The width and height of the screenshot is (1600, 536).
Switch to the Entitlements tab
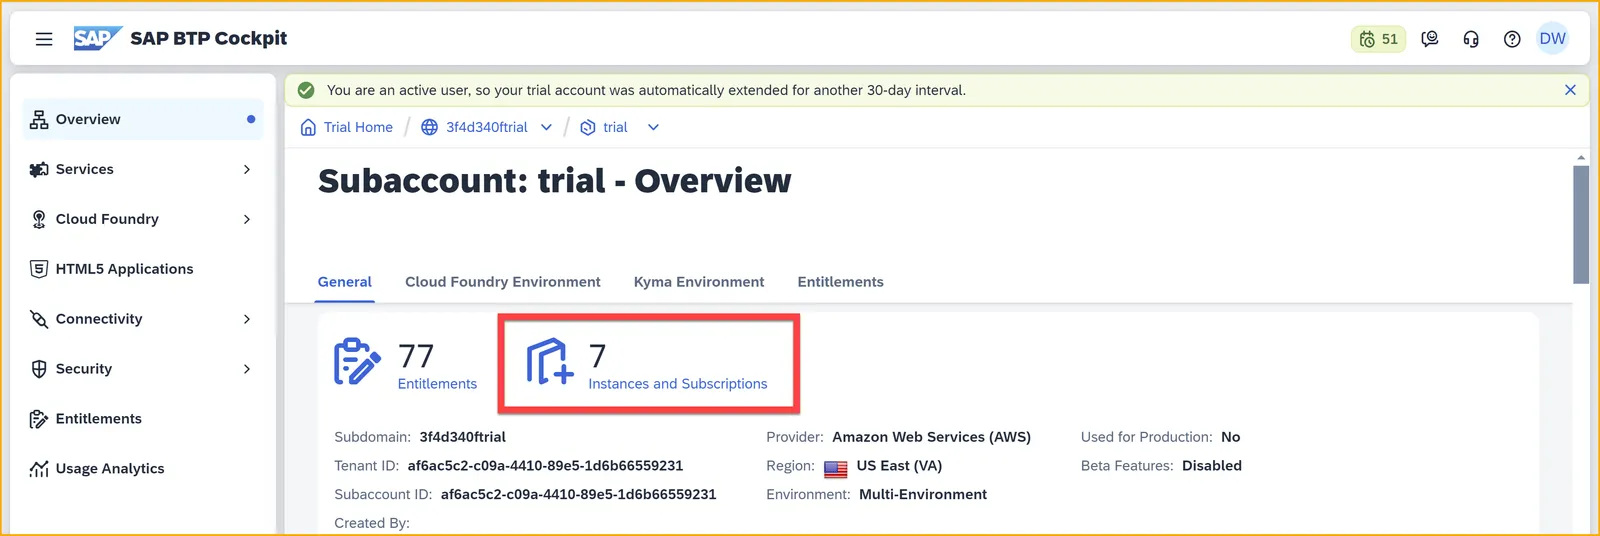[841, 282]
